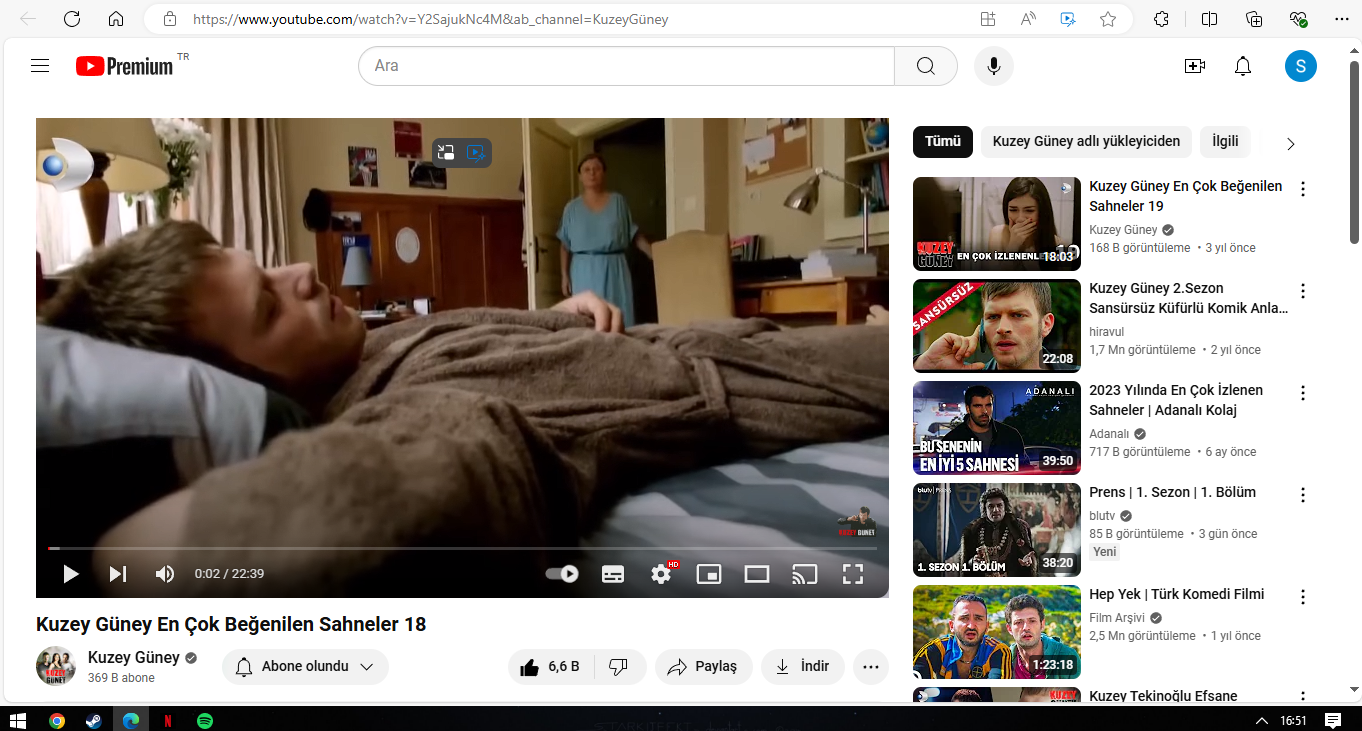Screen dimensions: 1362x731
Task: Download the video with İndir
Action: [803, 667]
